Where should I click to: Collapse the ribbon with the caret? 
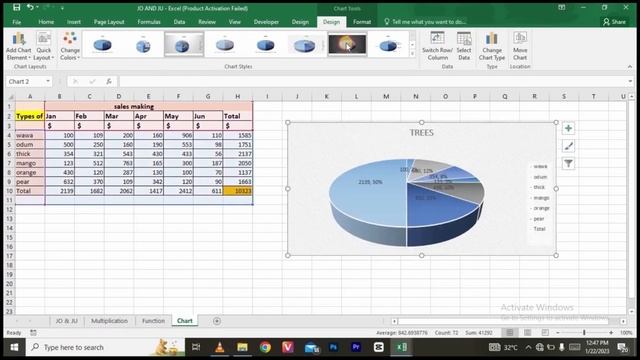pyautogui.click(x=630, y=67)
